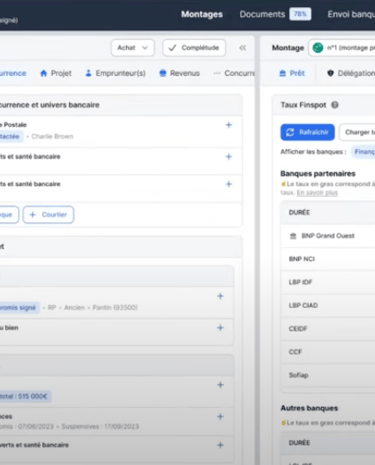Click the refresh icon in Rafraîchir
This screenshot has height=465, width=375.
pyautogui.click(x=290, y=132)
